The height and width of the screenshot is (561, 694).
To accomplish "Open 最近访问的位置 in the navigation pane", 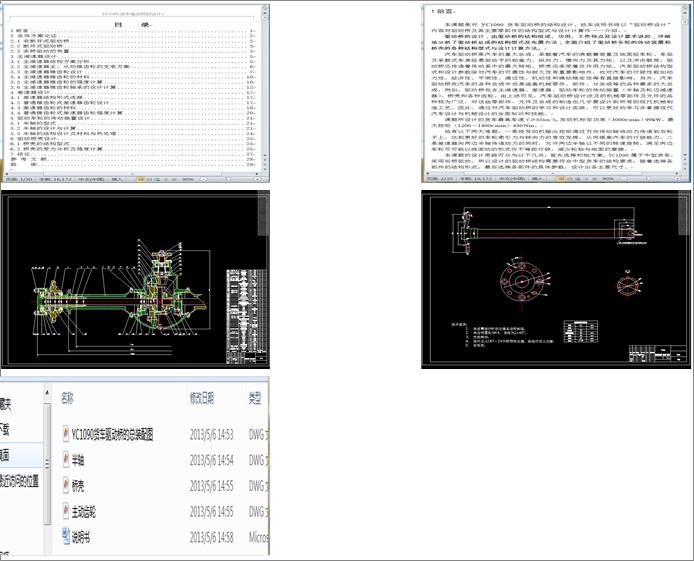I will [19, 480].
